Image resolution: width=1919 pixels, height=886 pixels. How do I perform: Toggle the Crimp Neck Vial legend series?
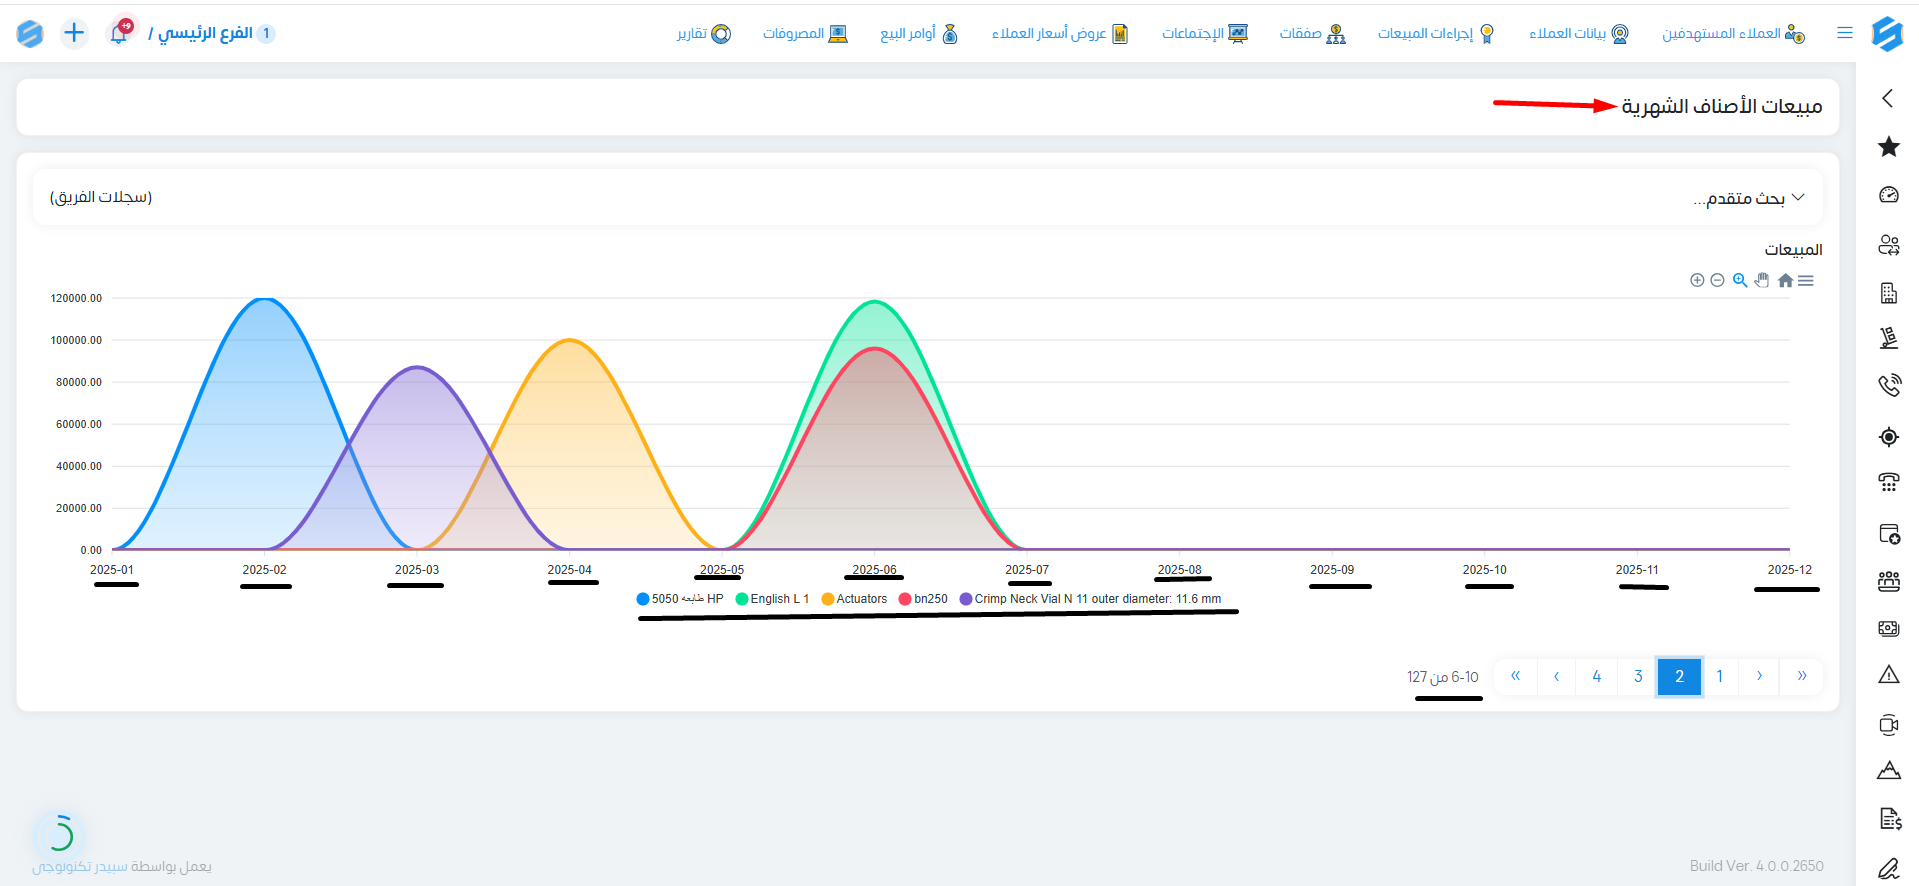(x=1090, y=599)
